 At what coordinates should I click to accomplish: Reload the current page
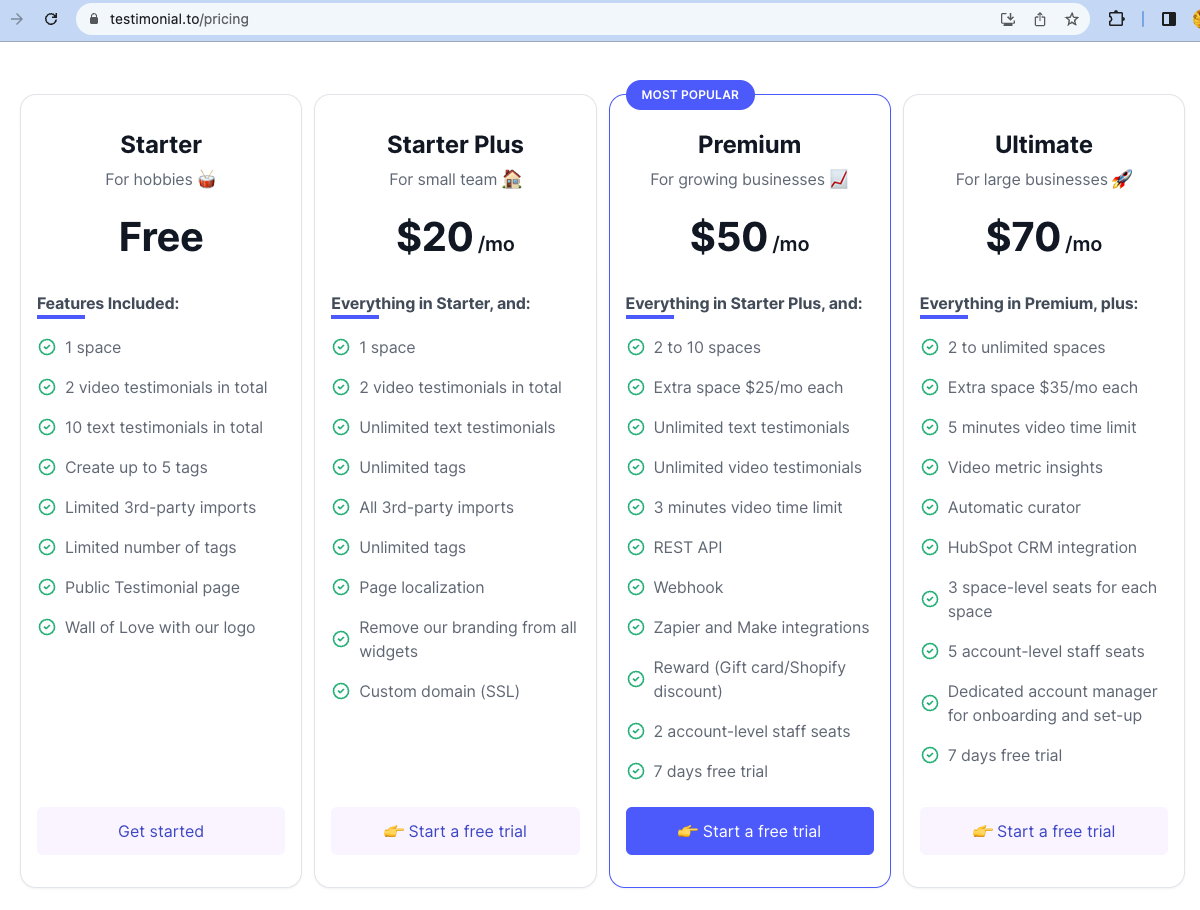tap(51, 19)
